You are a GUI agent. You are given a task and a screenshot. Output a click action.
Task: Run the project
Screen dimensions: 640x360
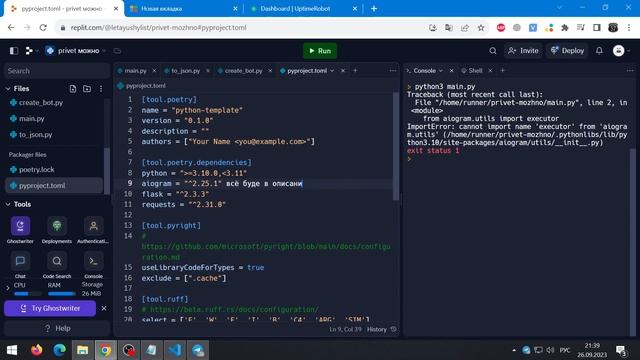(320, 51)
